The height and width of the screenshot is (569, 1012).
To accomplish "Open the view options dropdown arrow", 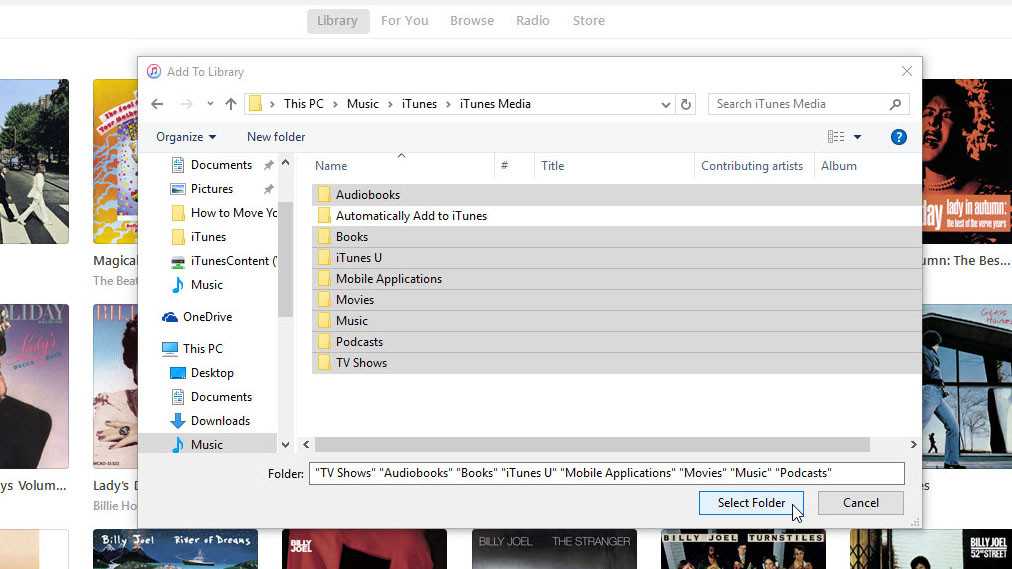I will [x=857, y=137].
